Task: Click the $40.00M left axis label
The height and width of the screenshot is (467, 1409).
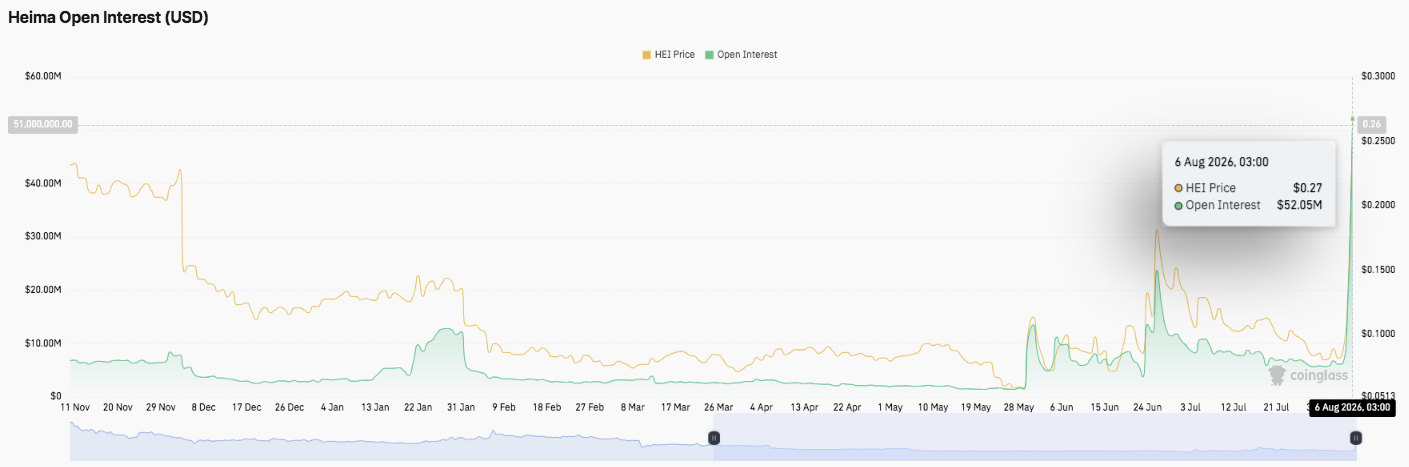Action: point(44,183)
